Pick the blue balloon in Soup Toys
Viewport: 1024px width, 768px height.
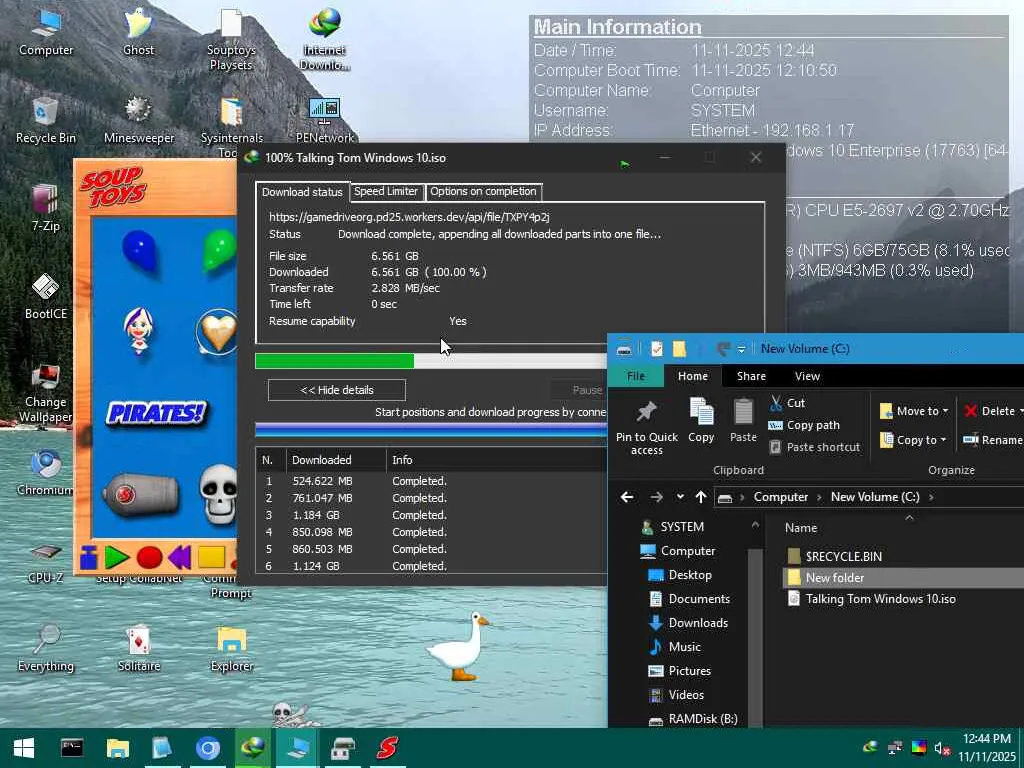pos(140,251)
